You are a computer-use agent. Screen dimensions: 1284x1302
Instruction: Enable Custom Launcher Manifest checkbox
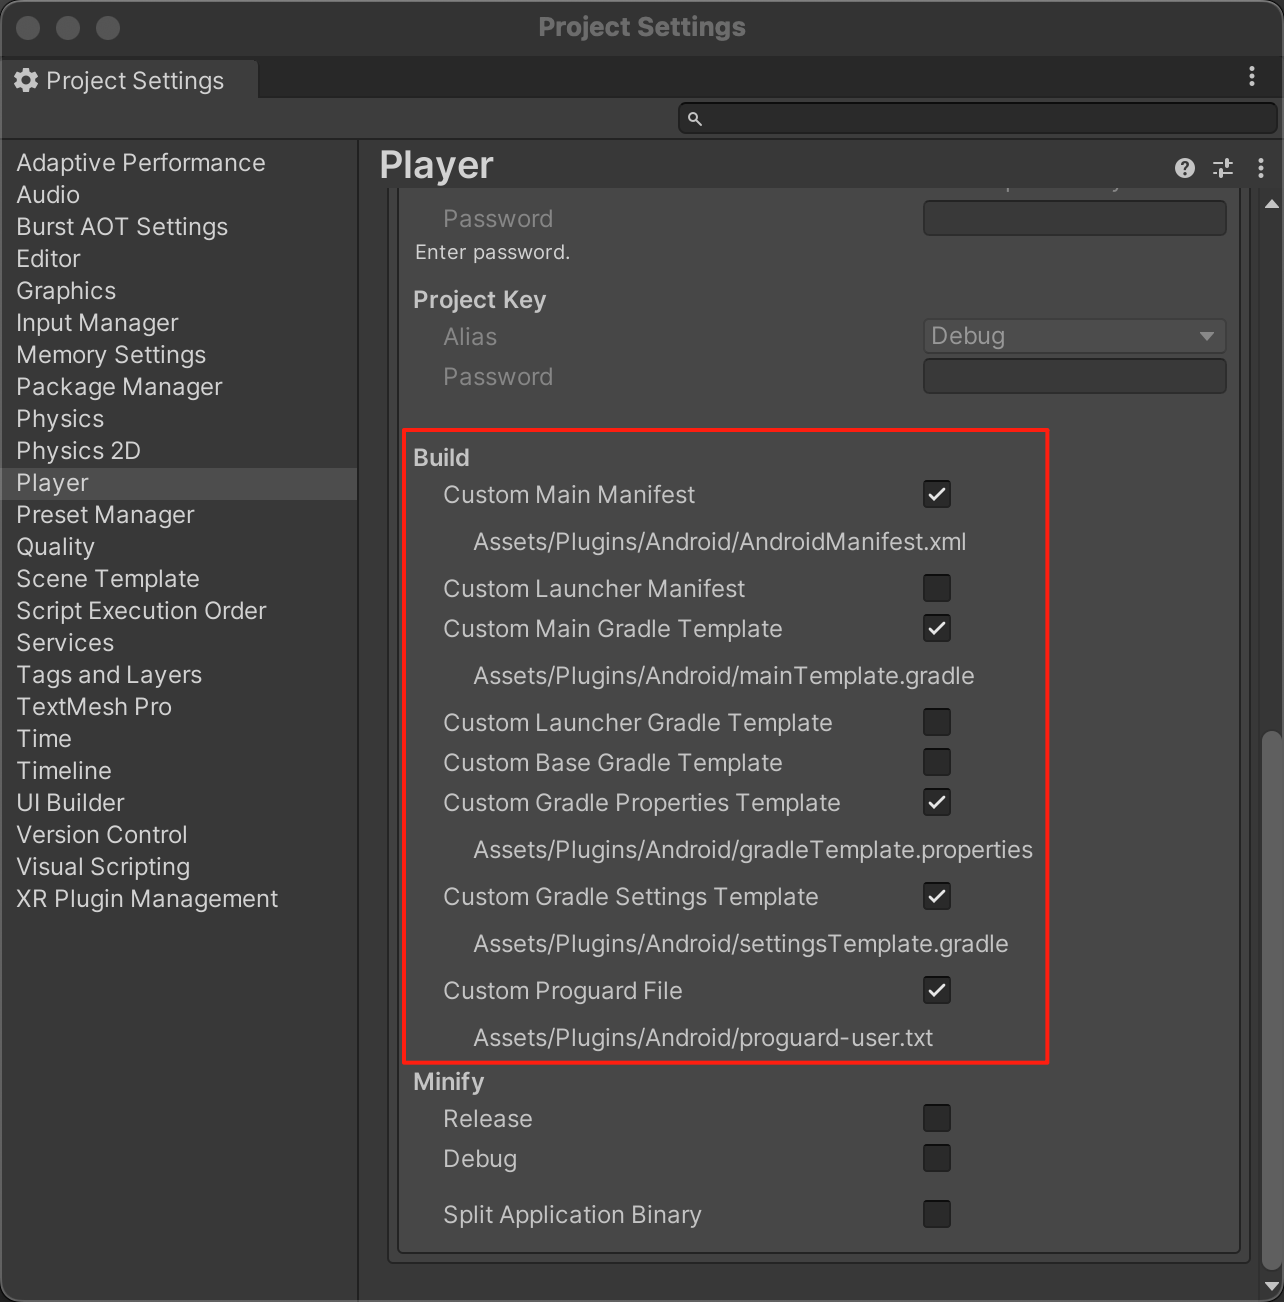coord(937,588)
